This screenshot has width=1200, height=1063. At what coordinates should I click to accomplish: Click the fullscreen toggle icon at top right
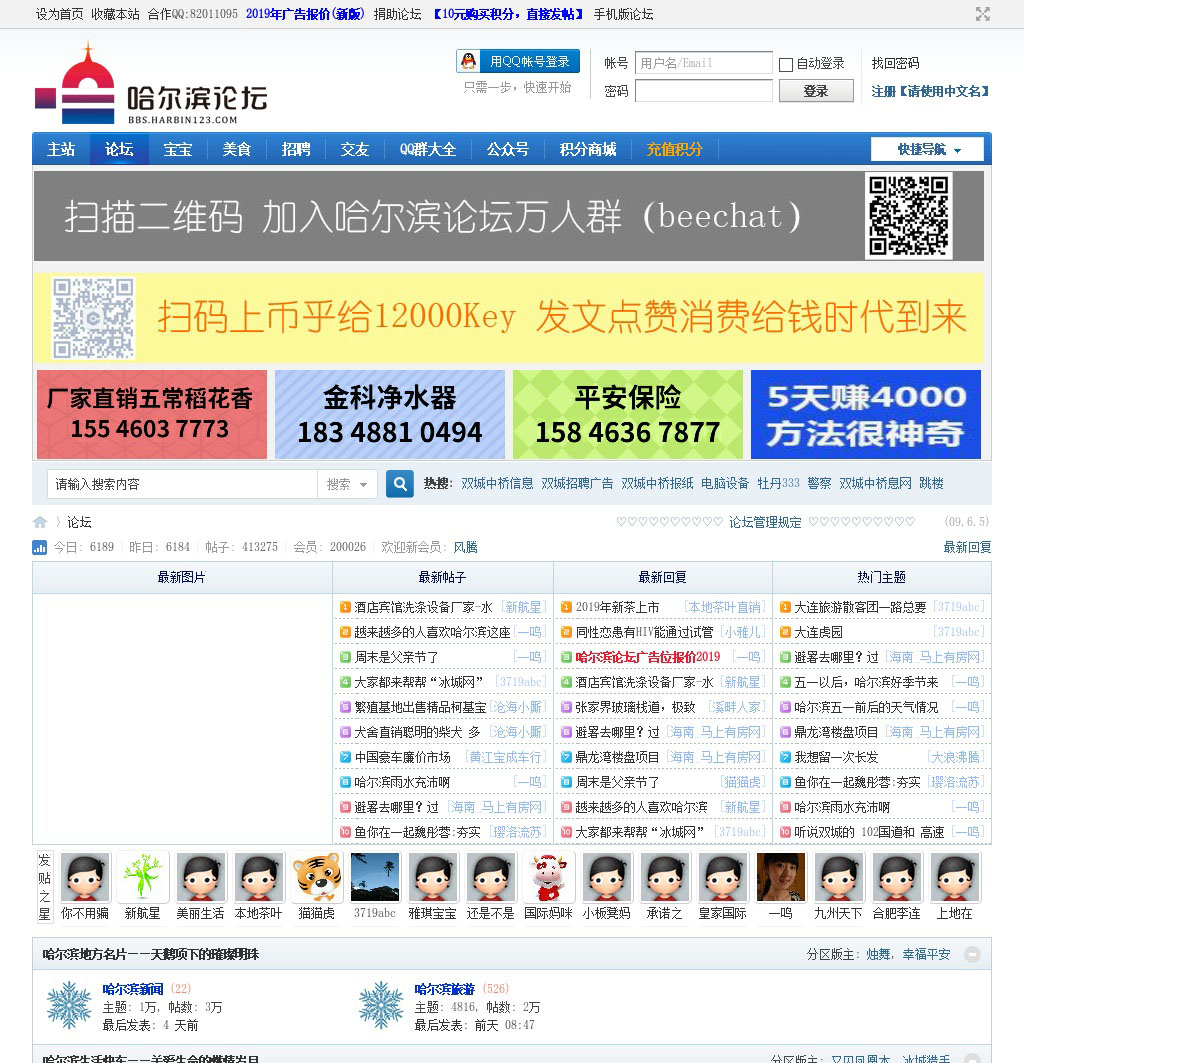click(983, 14)
